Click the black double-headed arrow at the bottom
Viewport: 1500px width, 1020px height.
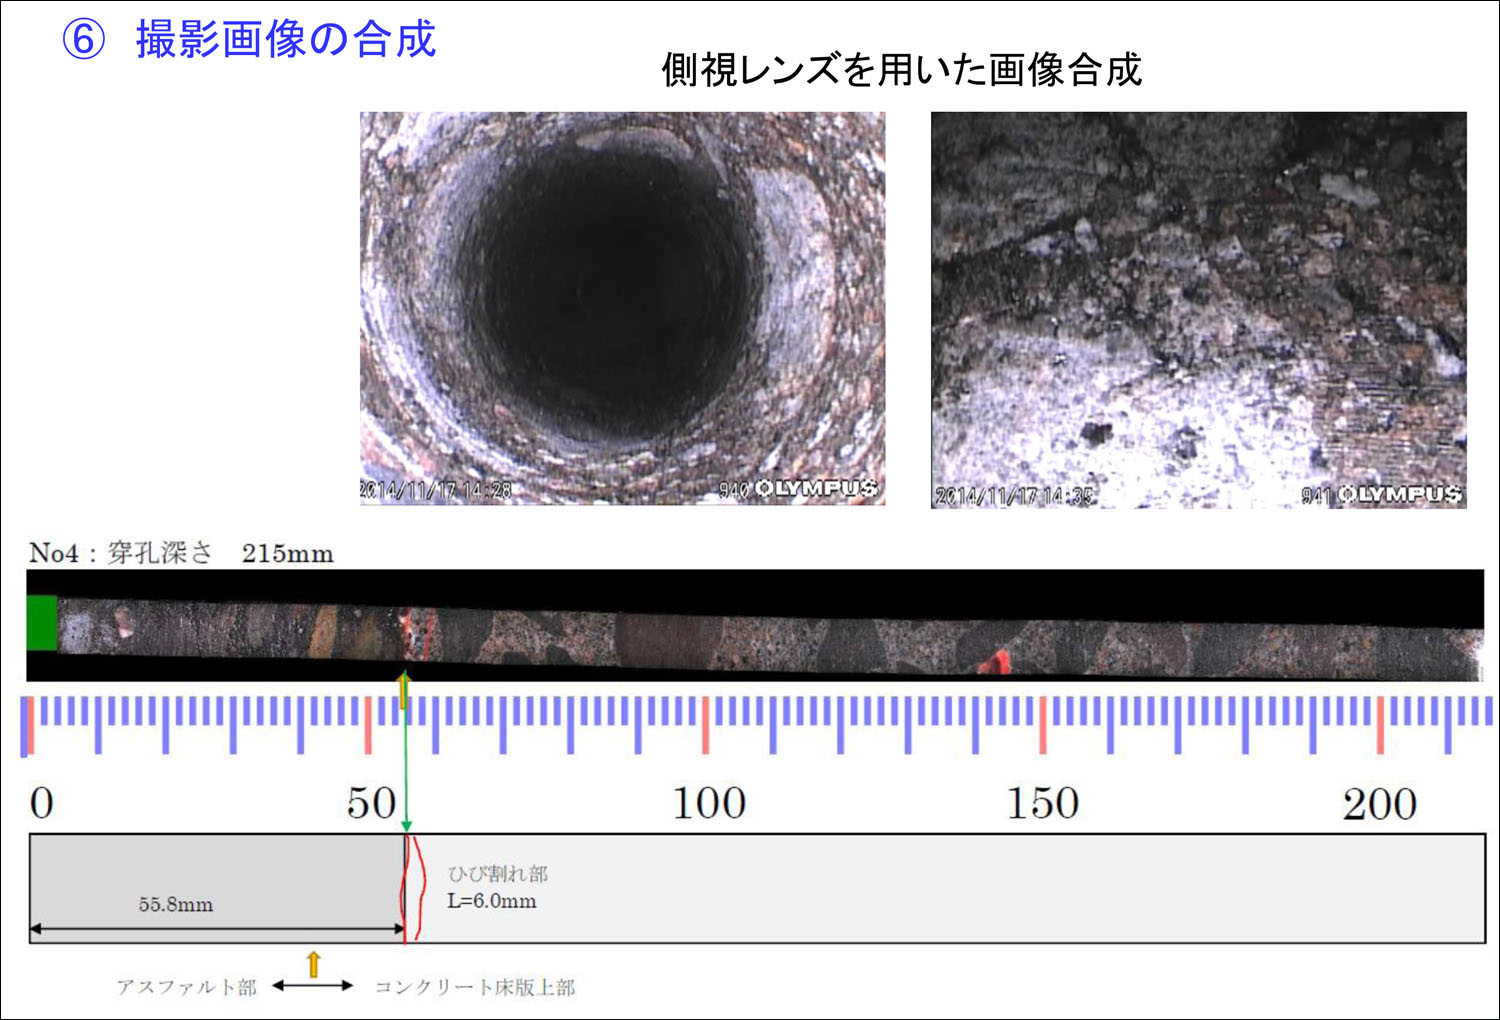click(x=313, y=986)
